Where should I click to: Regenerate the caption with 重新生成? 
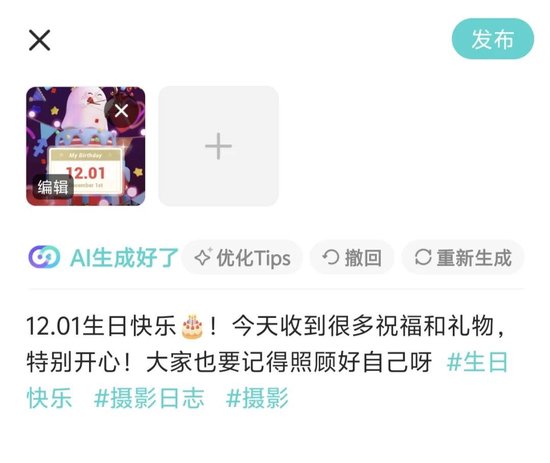point(463,258)
